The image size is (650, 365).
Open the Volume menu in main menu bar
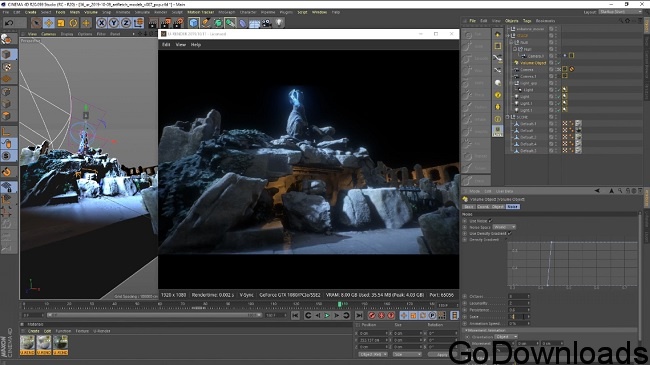tap(91, 12)
